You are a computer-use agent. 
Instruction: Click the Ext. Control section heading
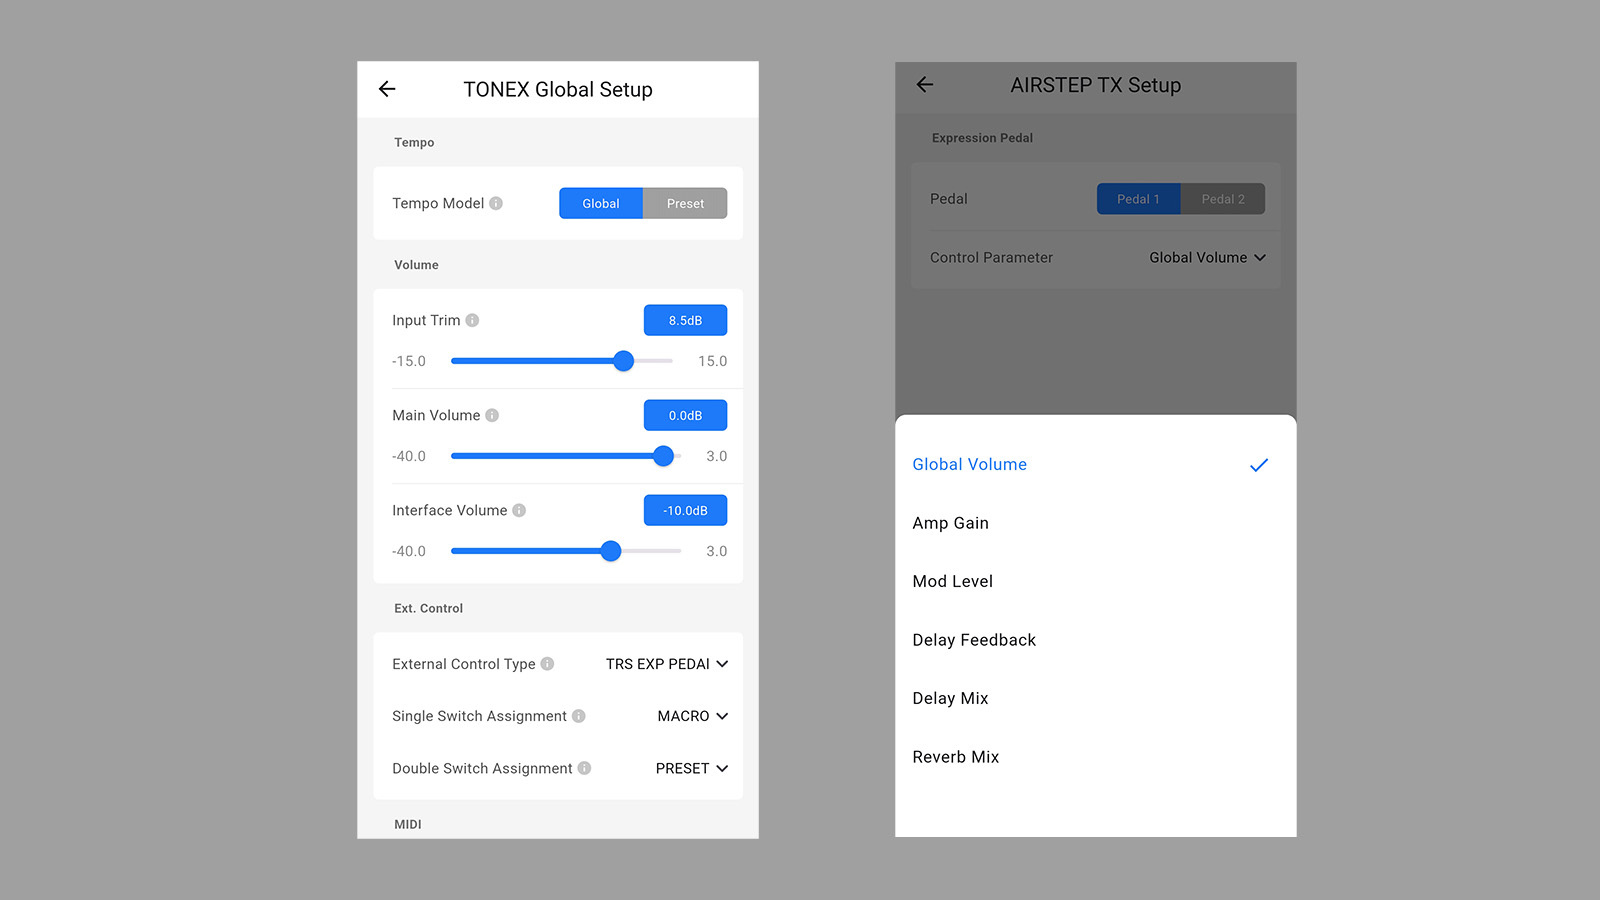pos(428,608)
